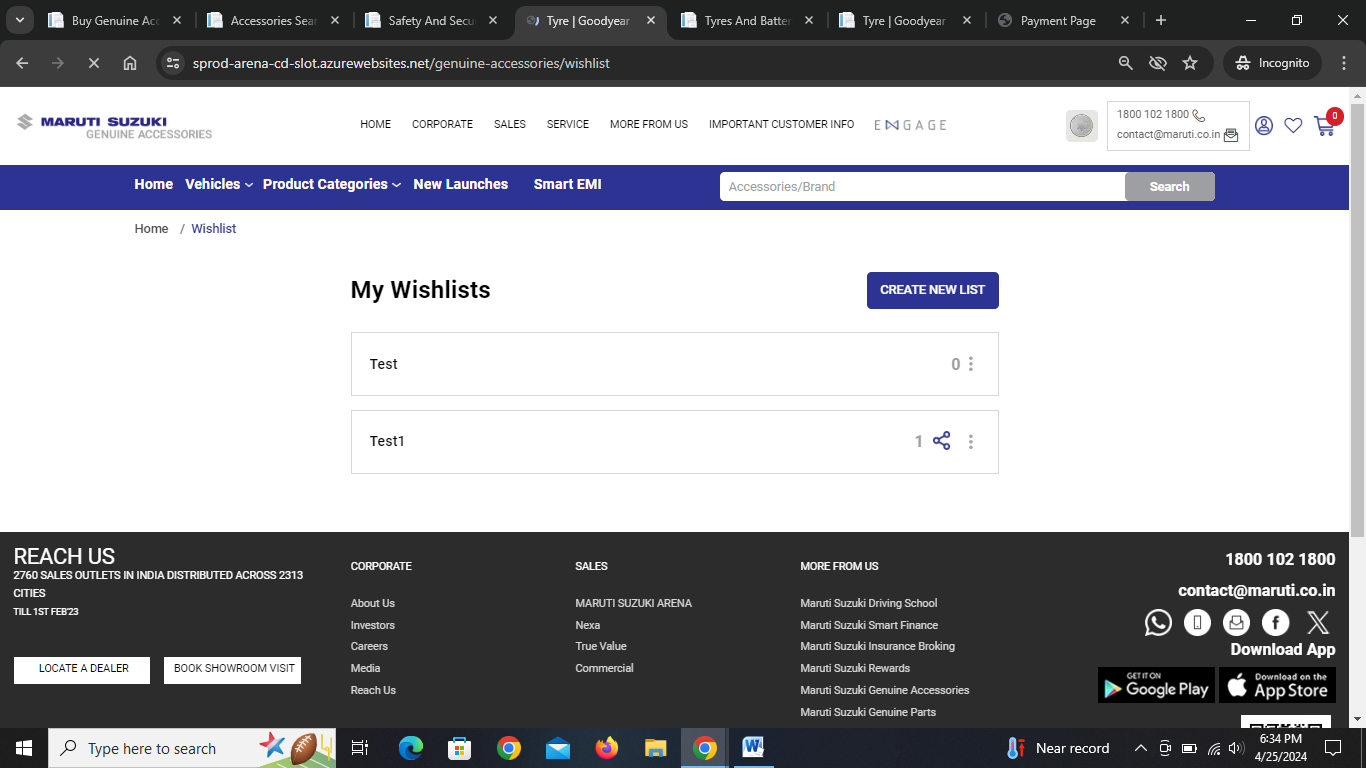Screen dimensions: 1366x768
Task: Share the Test1 wishlist
Action: (942, 441)
